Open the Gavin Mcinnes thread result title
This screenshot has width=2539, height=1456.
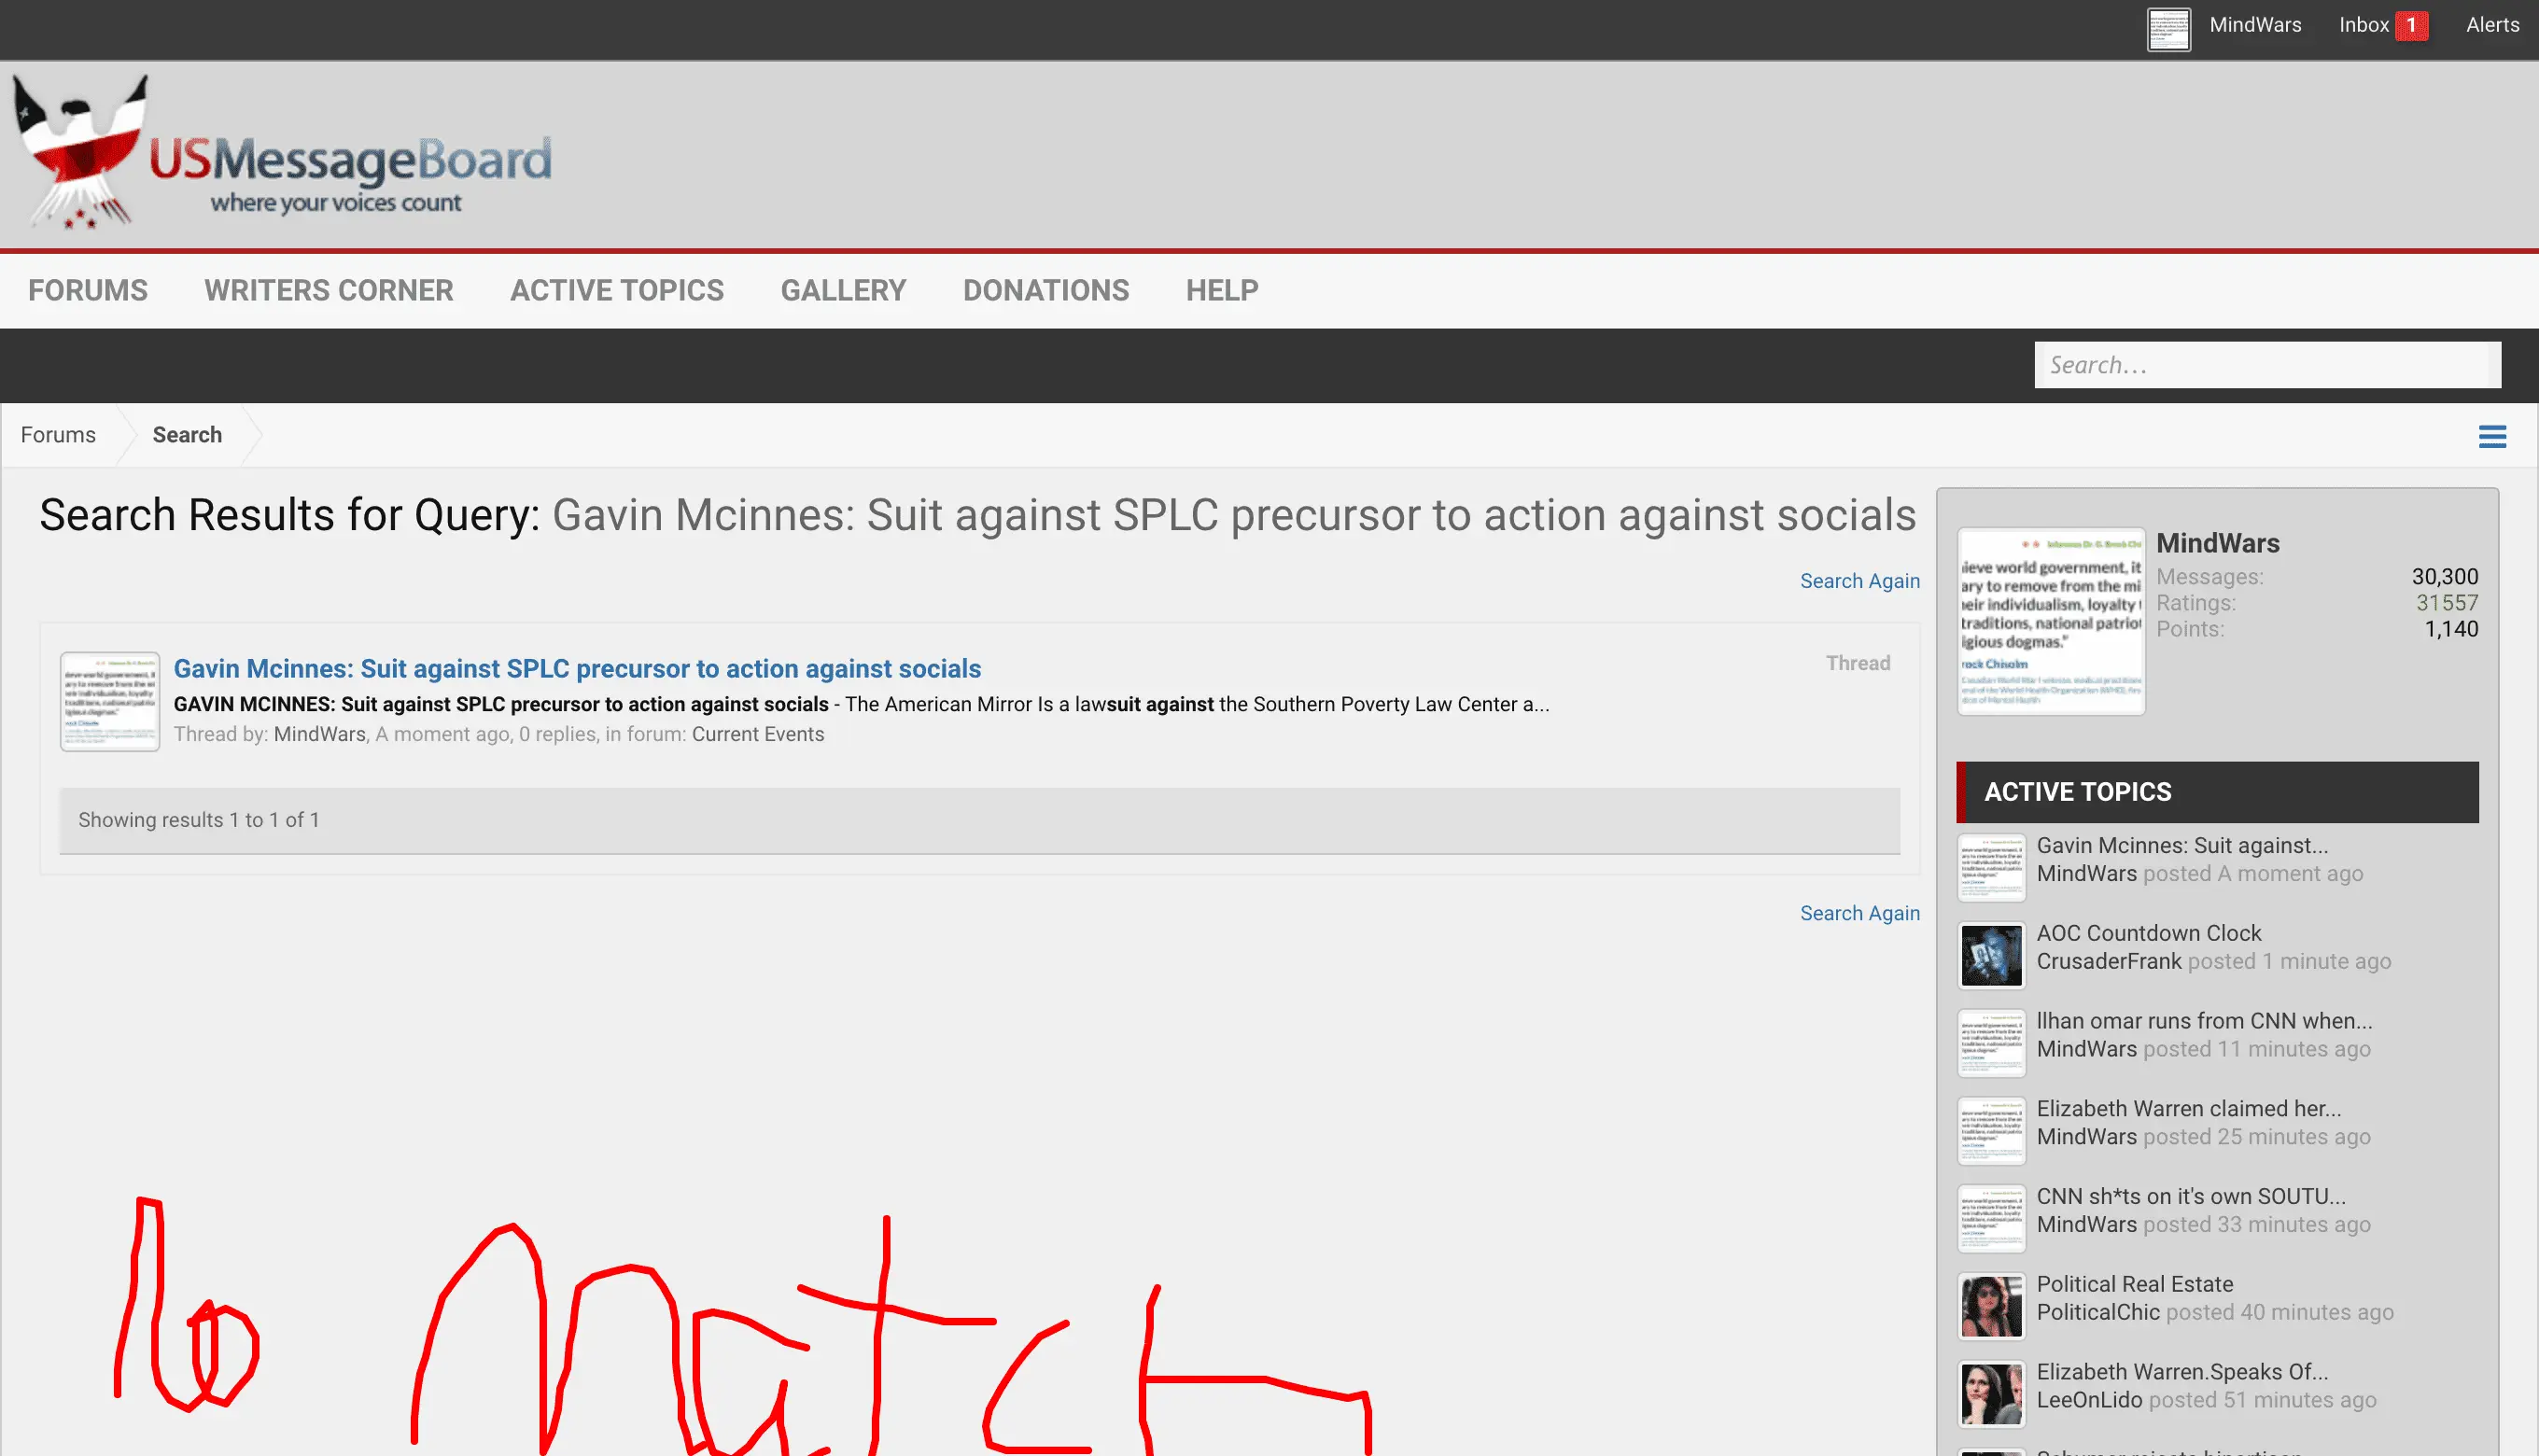pyautogui.click(x=577, y=668)
